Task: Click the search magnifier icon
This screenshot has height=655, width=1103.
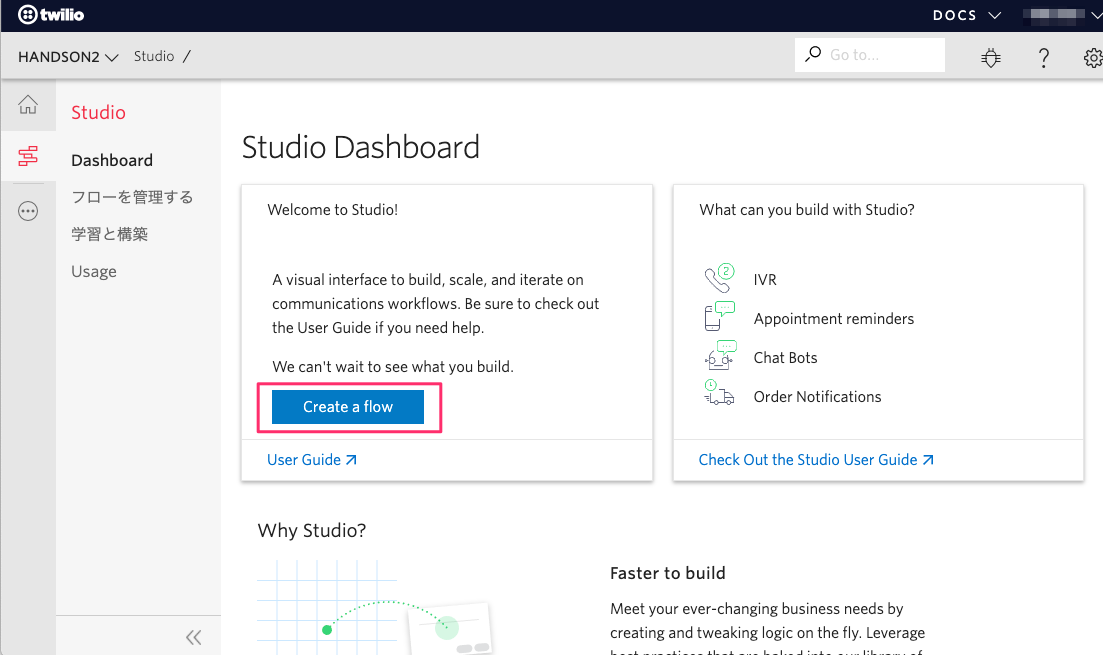Action: click(x=813, y=54)
